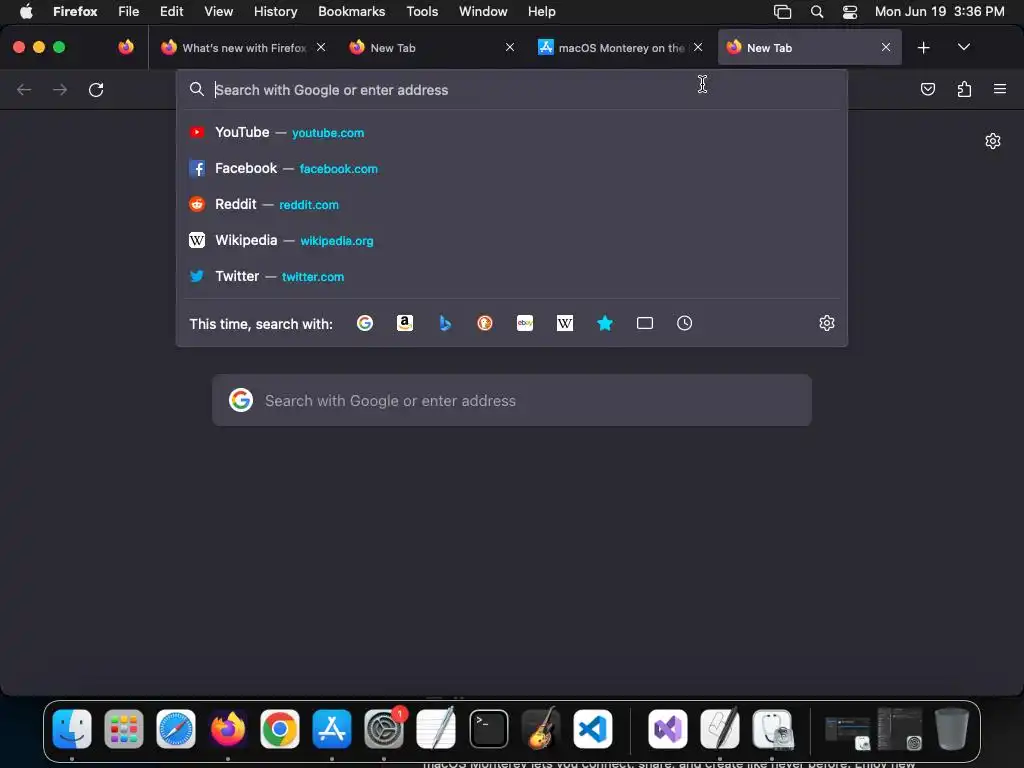Search this time with DuckDuckGo icon

pos(485,323)
